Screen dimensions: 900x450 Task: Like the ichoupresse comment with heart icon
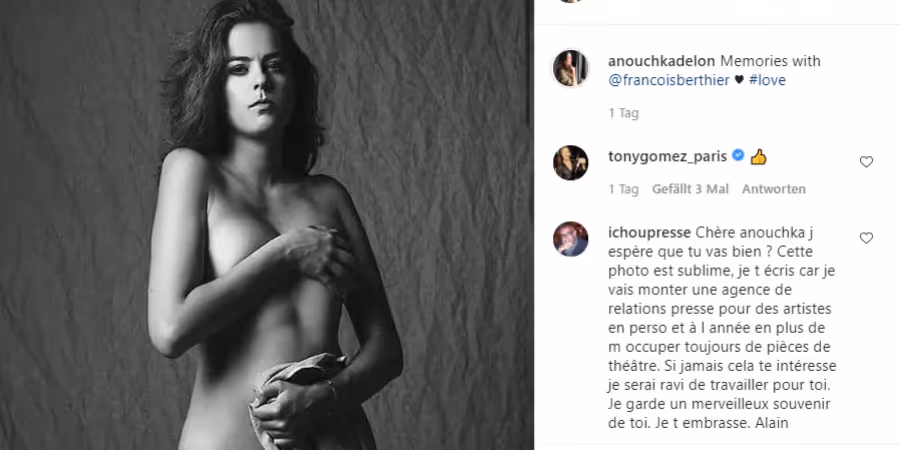[866, 238]
